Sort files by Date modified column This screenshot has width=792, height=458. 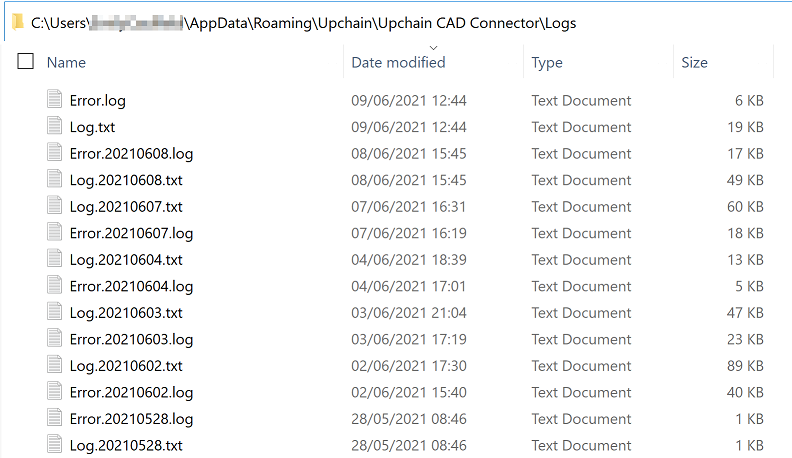coord(398,62)
